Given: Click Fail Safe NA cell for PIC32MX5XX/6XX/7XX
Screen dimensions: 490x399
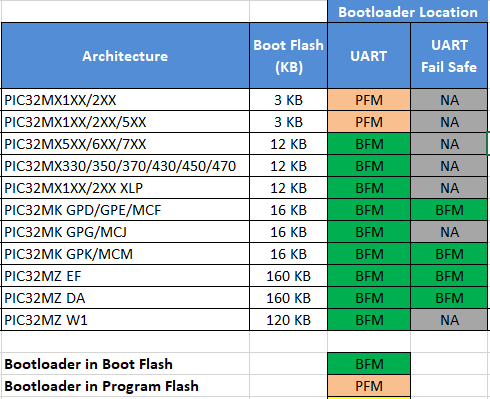Looking at the screenshot, I should pos(449,144).
